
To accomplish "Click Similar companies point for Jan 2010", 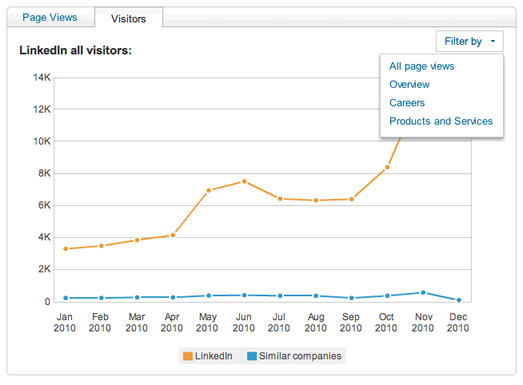I will 66,298.
